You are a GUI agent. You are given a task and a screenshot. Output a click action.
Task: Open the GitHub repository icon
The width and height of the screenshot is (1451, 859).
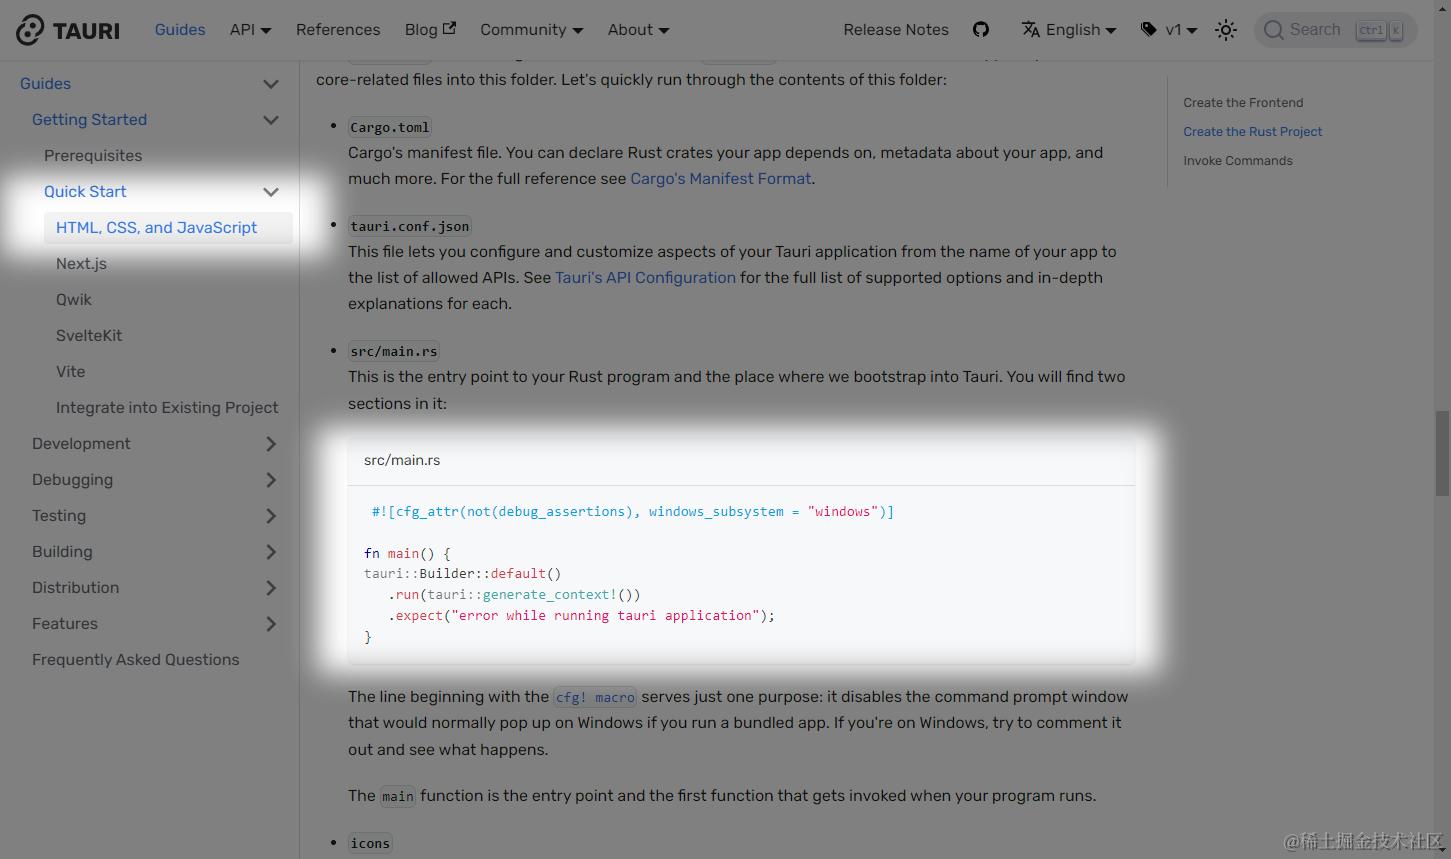[981, 30]
